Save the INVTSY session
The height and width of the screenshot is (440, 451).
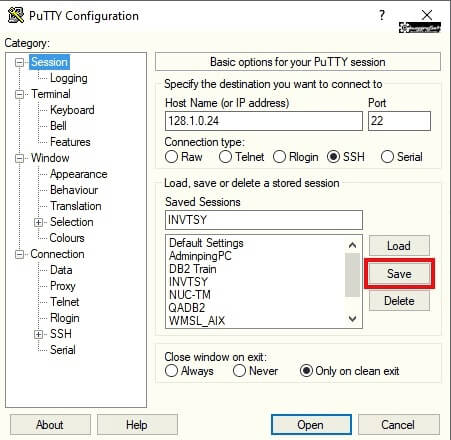pyautogui.click(x=399, y=274)
